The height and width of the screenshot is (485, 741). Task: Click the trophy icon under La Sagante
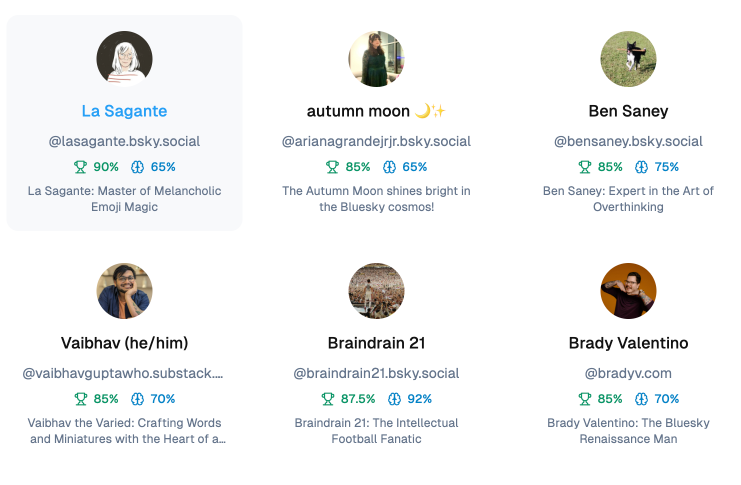pos(80,167)
